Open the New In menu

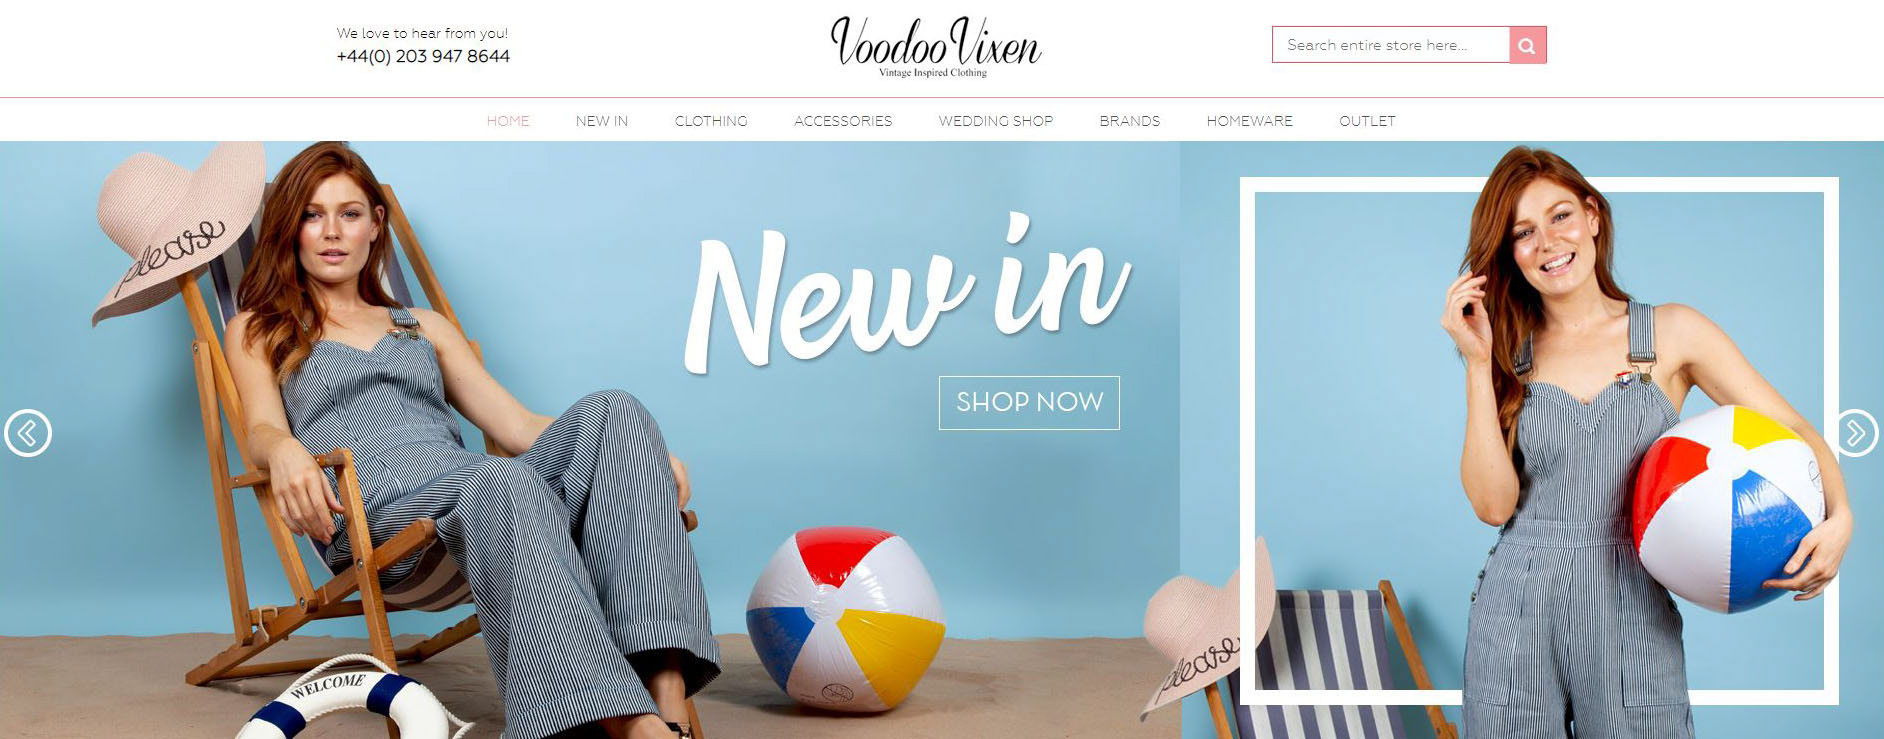[602, 121]
